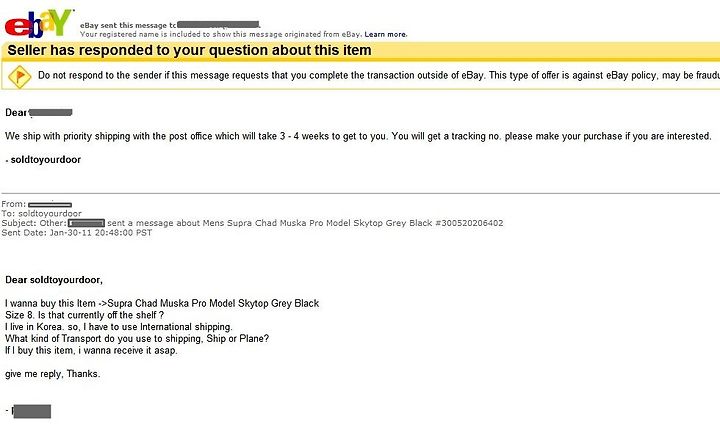Open the Learn more link

[x=385, y=34]
